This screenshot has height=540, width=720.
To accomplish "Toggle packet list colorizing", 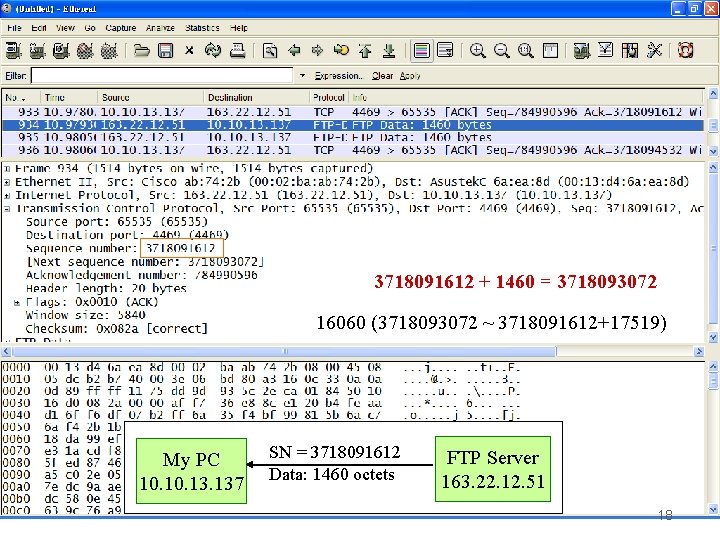I will [x=422, y=50].
